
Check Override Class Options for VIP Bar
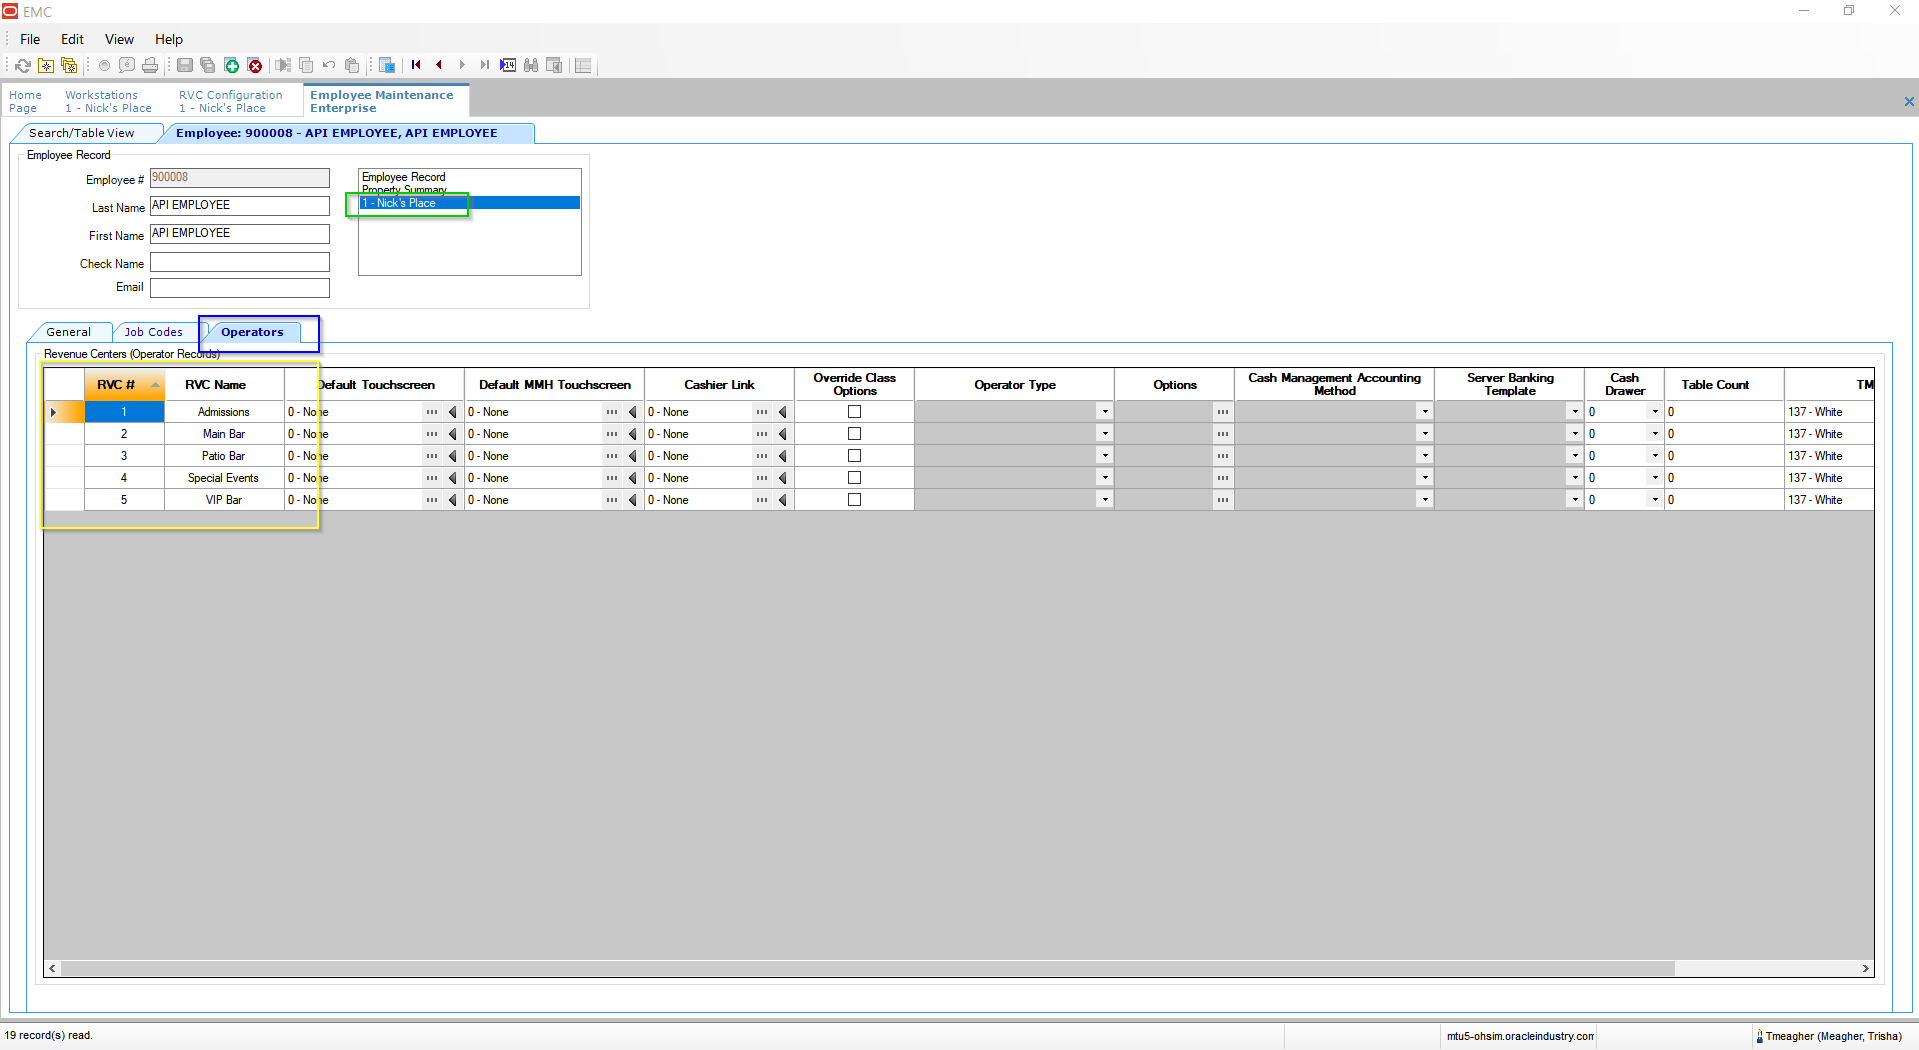(x=854, y=499)
